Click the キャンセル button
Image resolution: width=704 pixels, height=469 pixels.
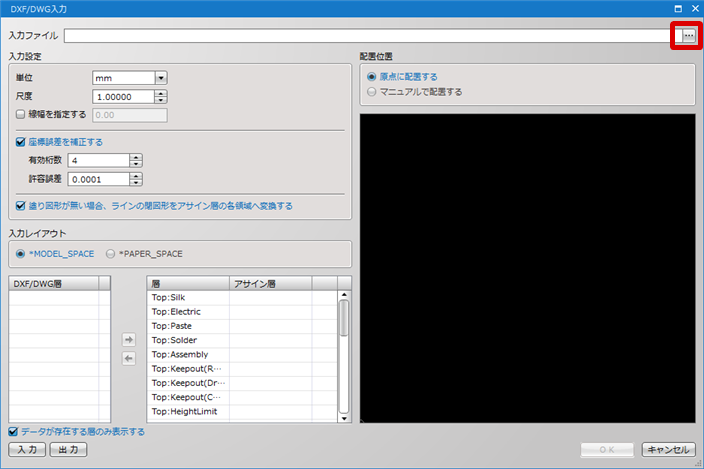[x=669, y=449]
